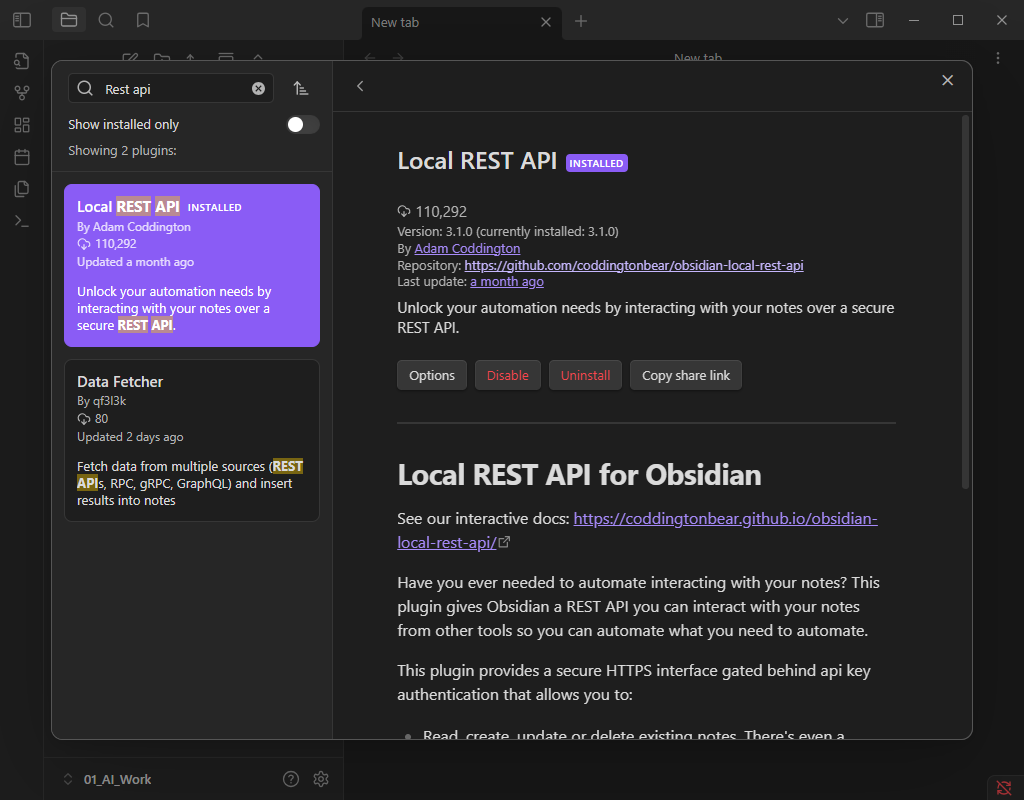The width and height of the screenshot is (1024, 800).
Task: Open the file explorer folder icon
Action: (x=69, y=20)
